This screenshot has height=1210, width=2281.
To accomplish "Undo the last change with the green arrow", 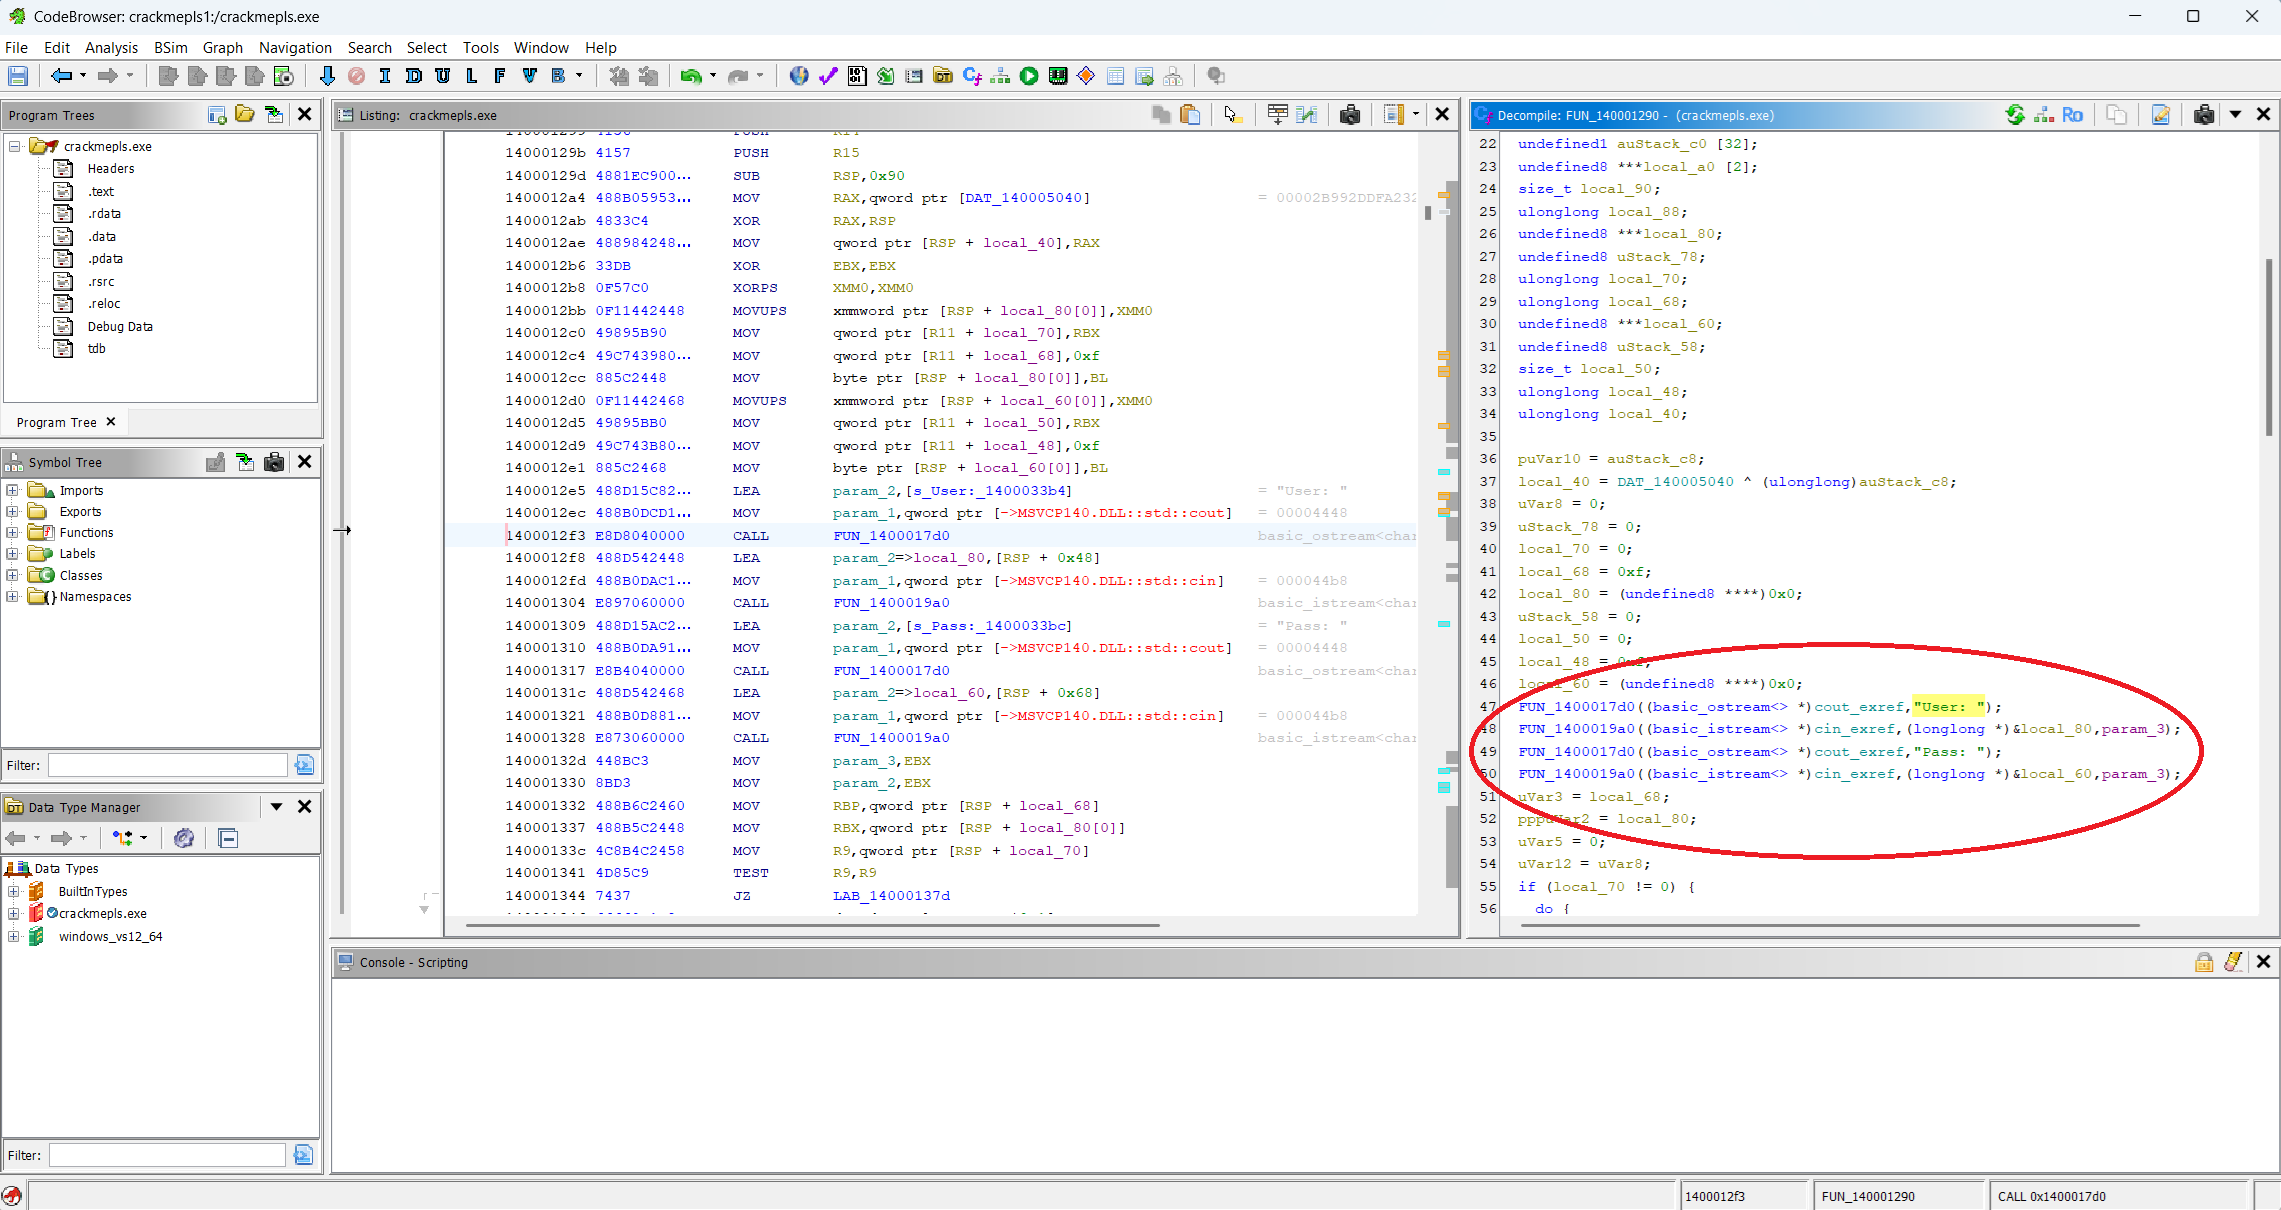I will (x=690, y=76).
